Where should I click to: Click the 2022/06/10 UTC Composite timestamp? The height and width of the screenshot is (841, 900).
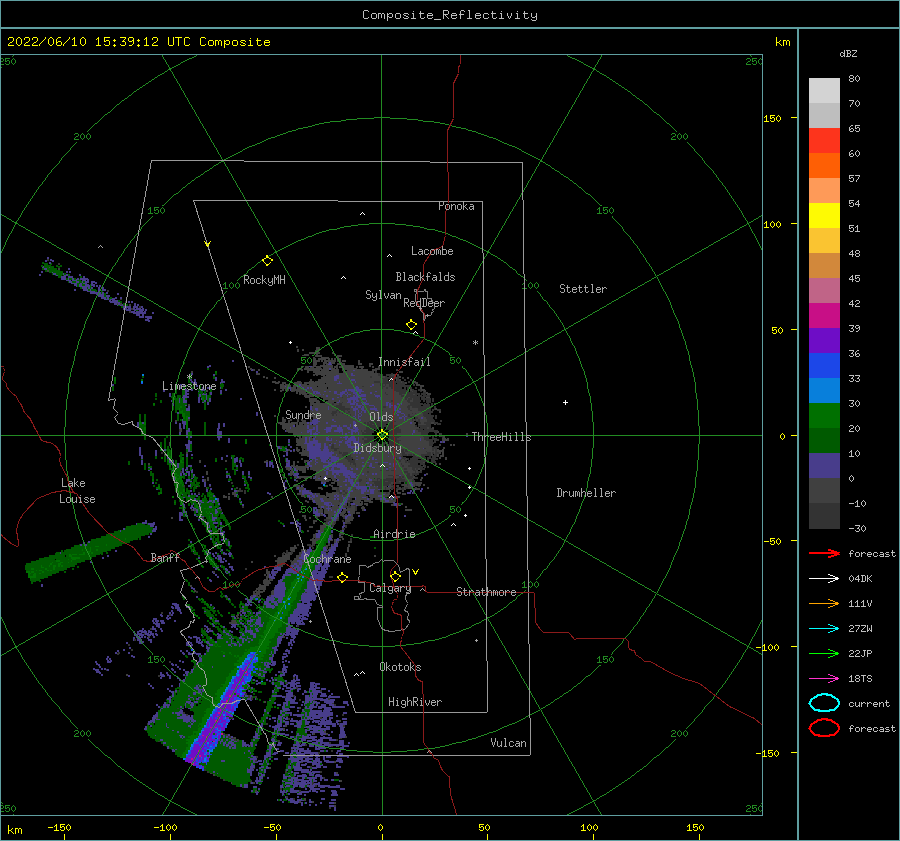(138, 42)
